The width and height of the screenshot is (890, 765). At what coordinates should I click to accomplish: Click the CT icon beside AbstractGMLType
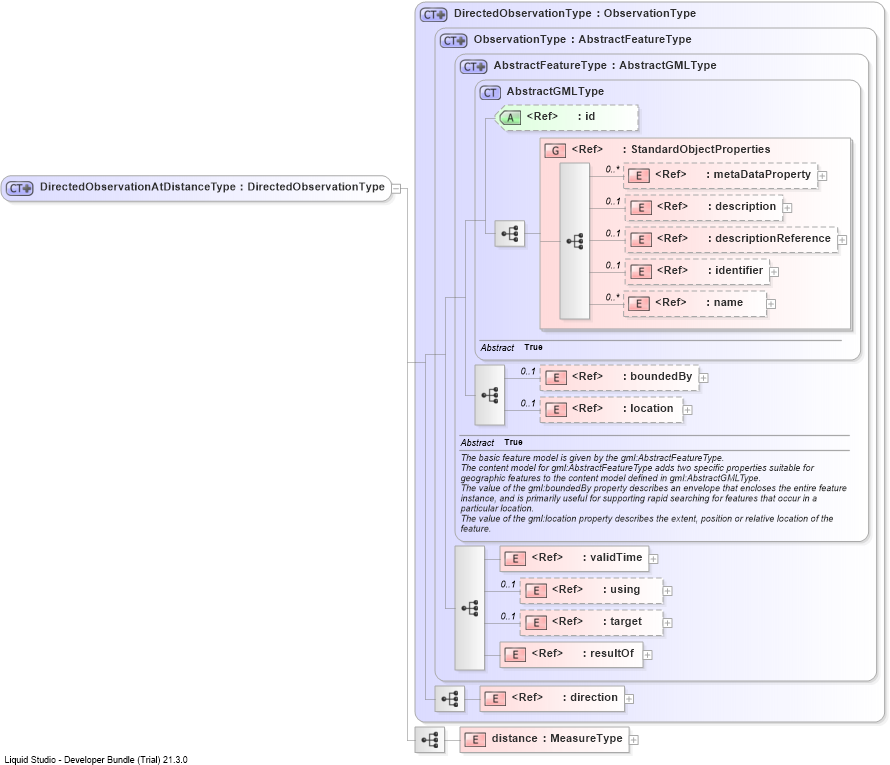[490, 93]
